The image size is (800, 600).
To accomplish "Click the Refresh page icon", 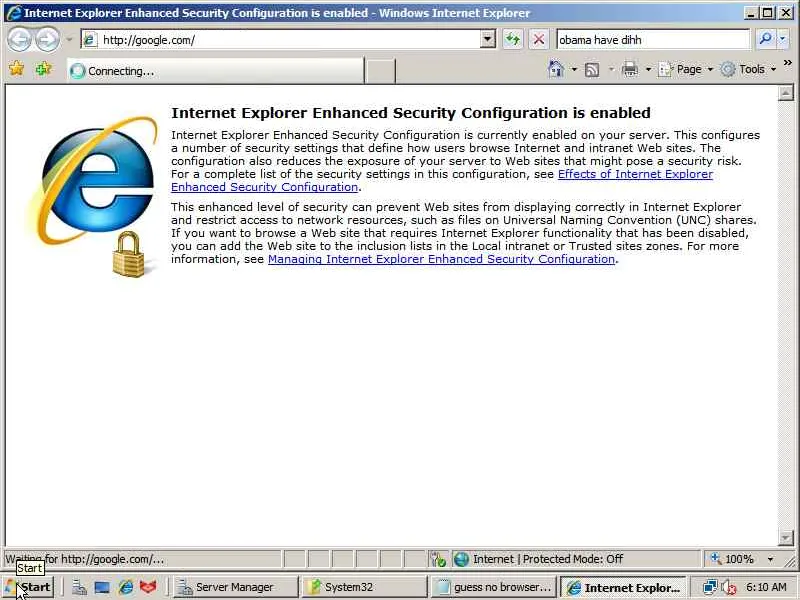I will pyautogui.click(x=512, y=39).
